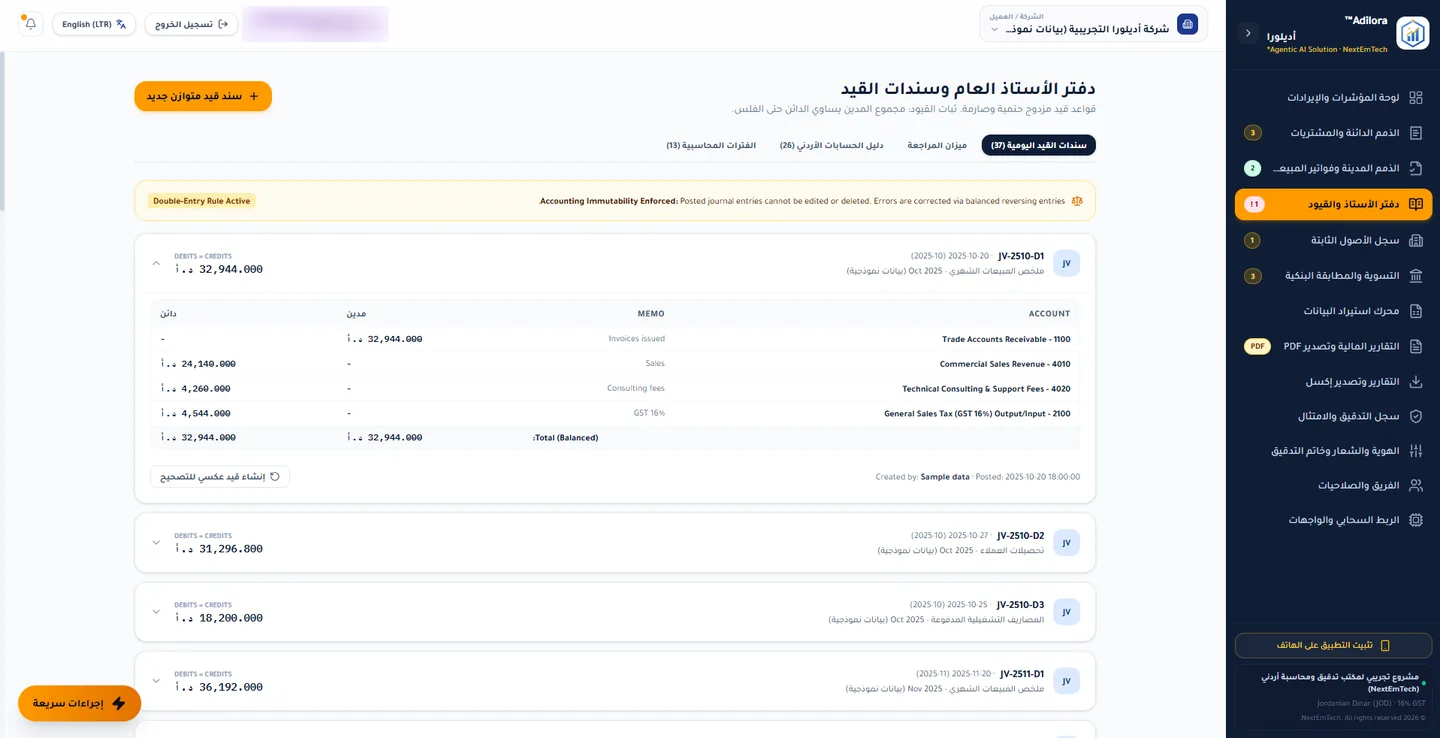Select سندات القيد اليومية (37) tab
1440x738 pixels.
click(x=1039, y=145)
